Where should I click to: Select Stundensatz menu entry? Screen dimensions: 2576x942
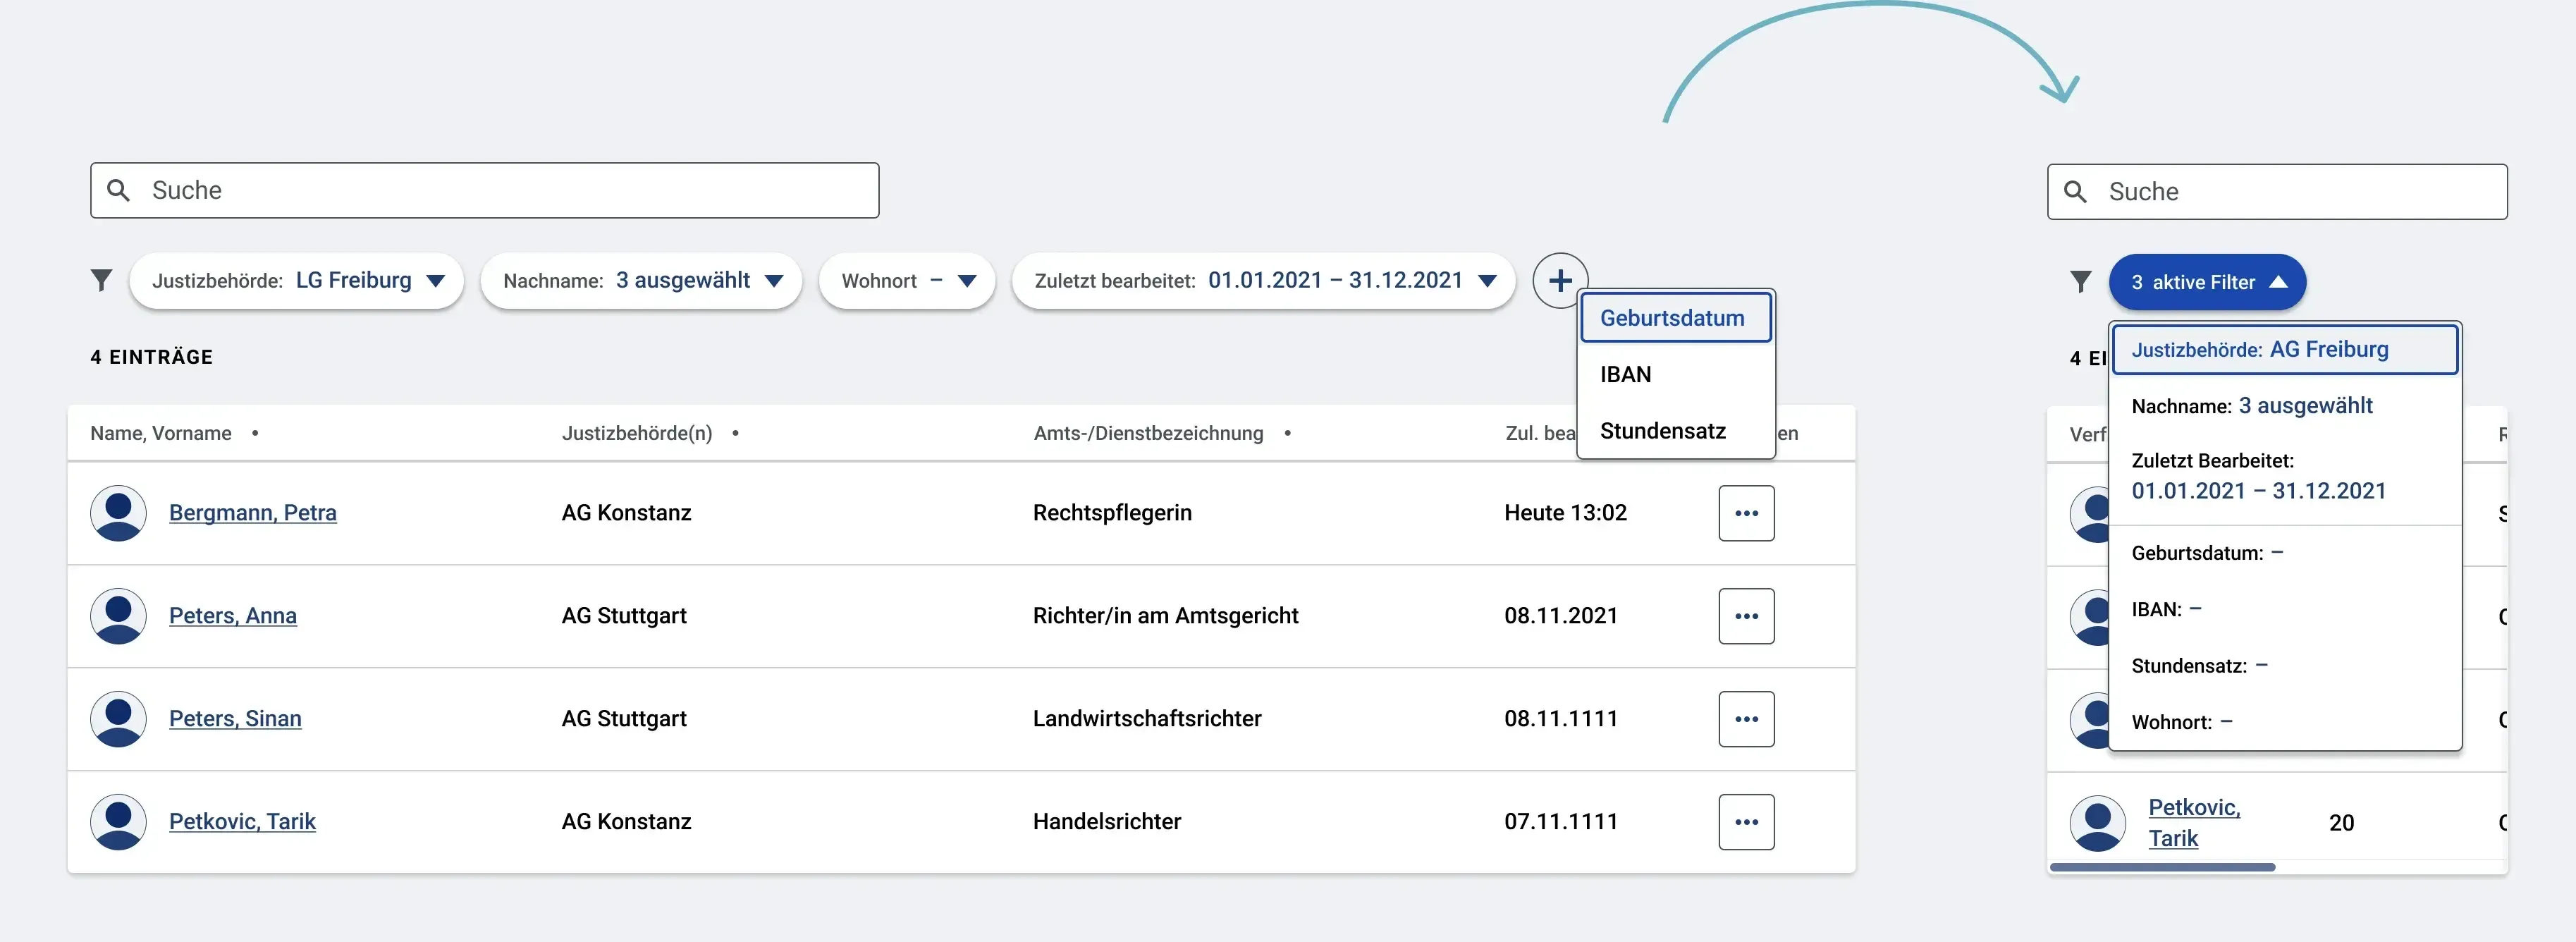click(x=1675, y=431)
